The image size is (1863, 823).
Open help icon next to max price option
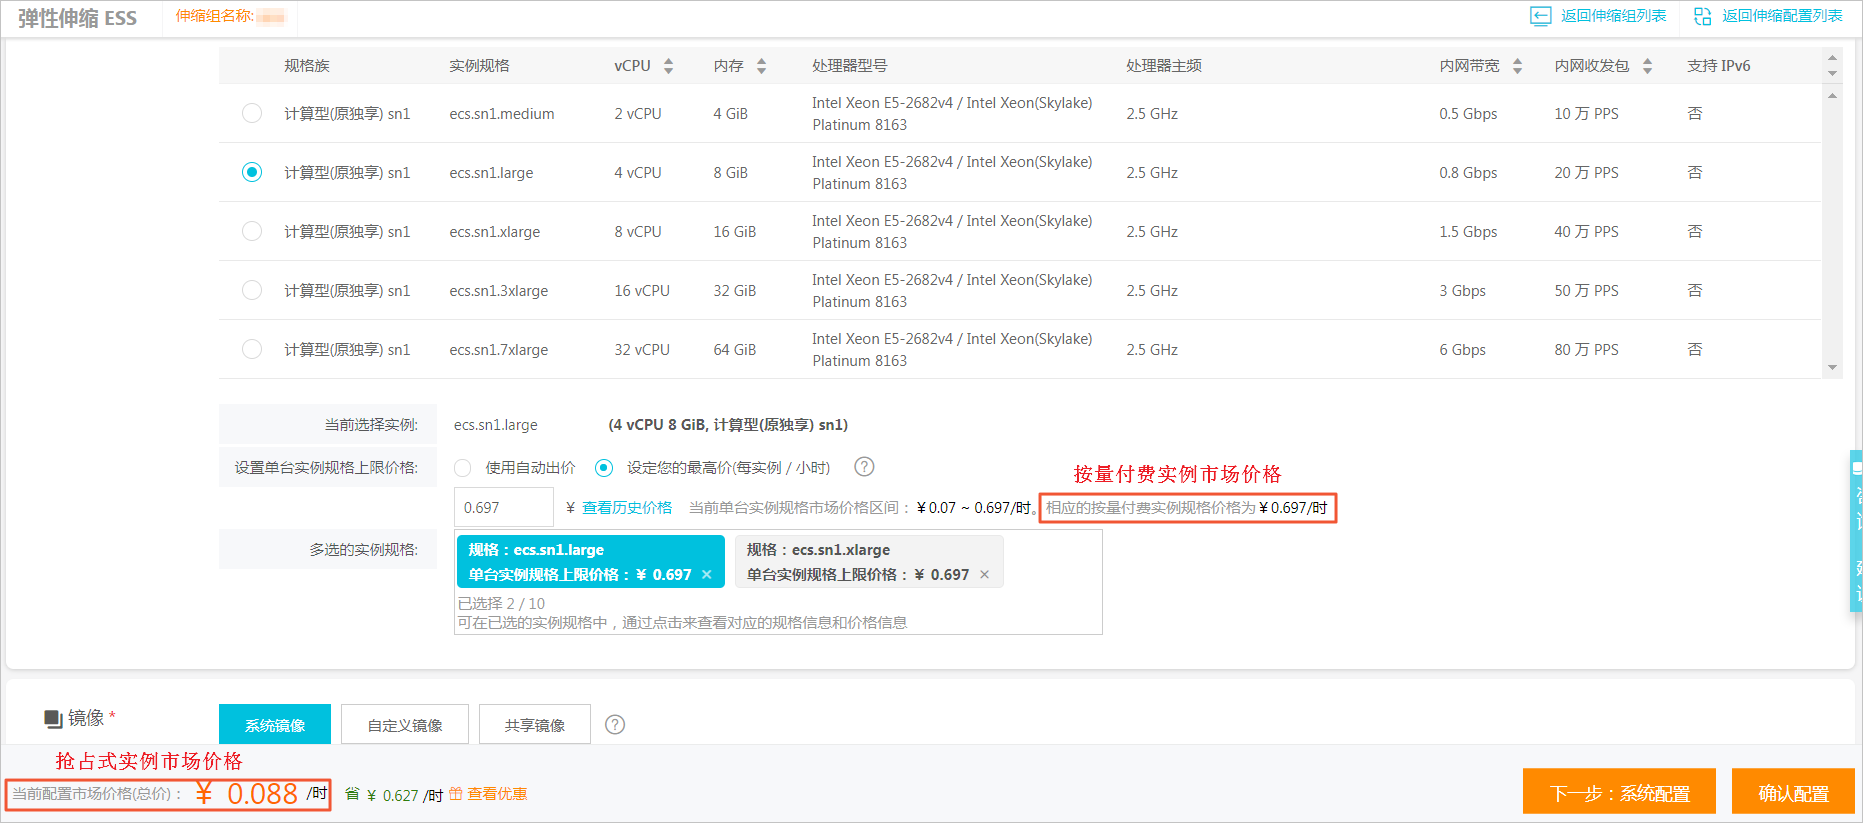pos(864,467)
